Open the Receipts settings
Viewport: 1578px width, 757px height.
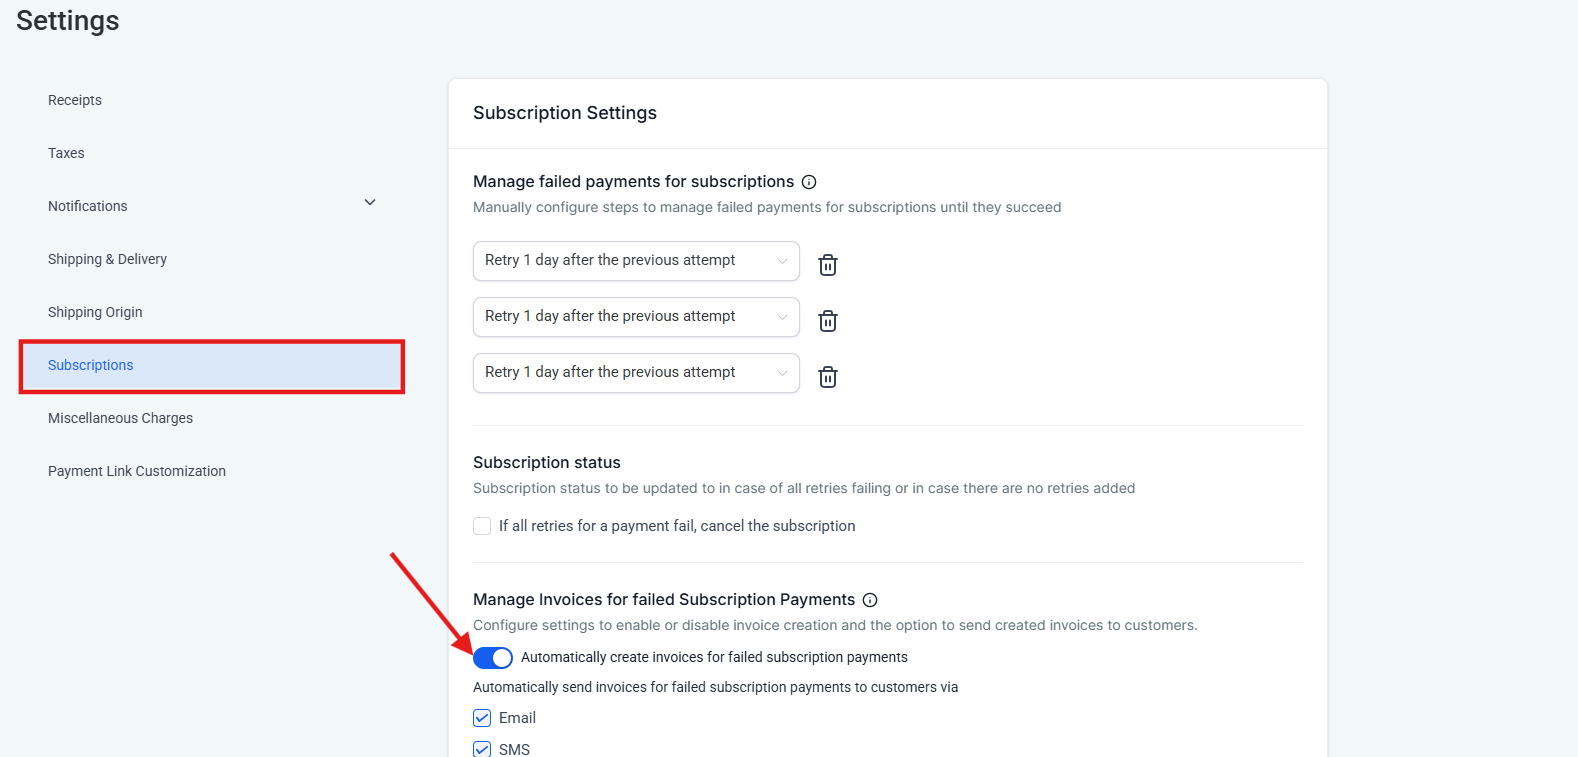(x=75, y=100)
